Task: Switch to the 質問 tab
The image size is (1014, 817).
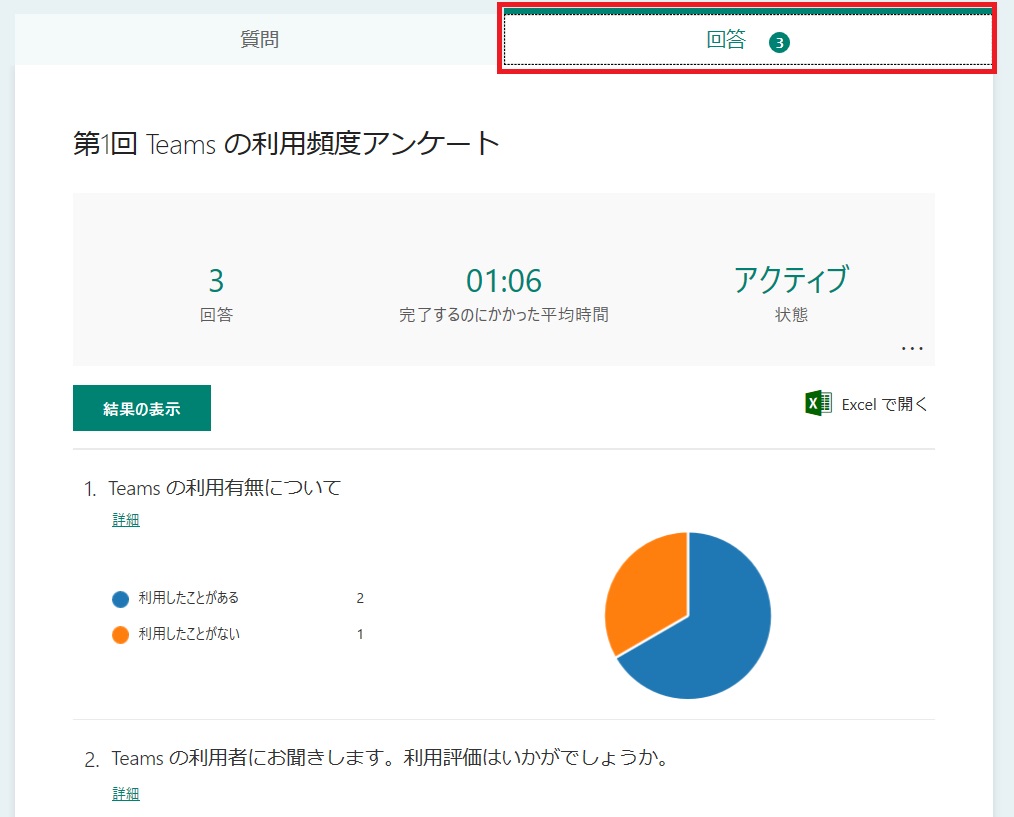Action: (259, 39)
